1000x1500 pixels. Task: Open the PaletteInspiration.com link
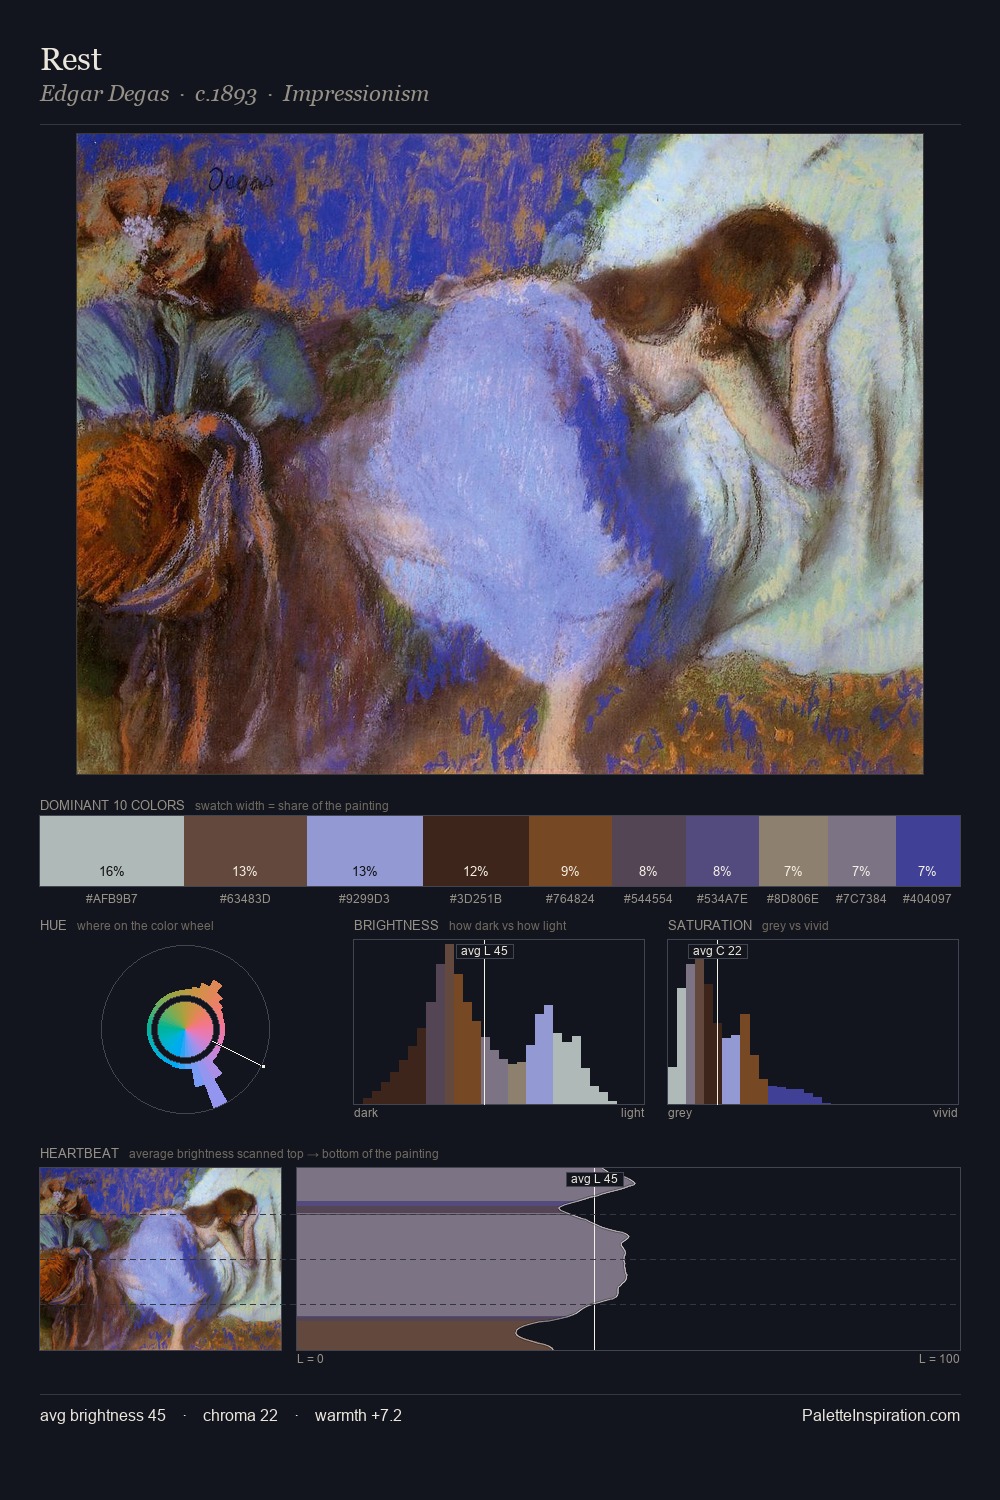(881, 1415)
